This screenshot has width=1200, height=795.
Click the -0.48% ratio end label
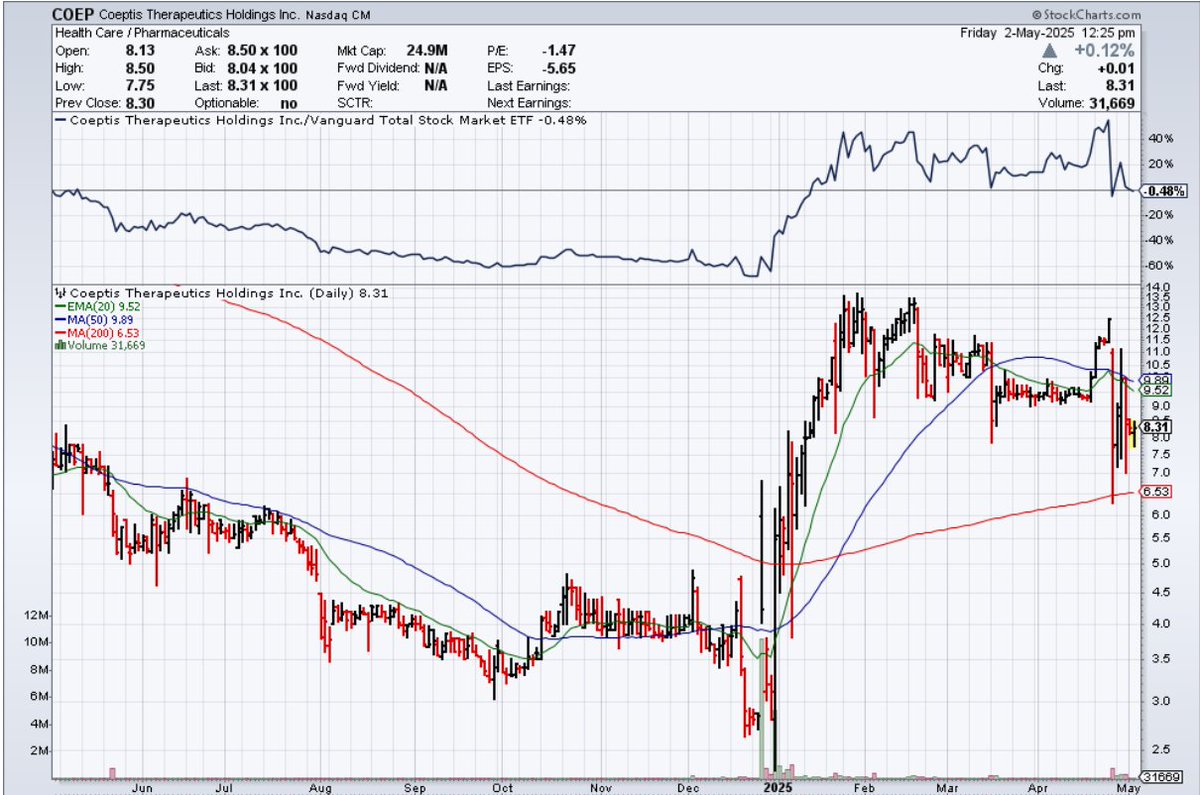pyautogui.click(x=1164, y=191)
